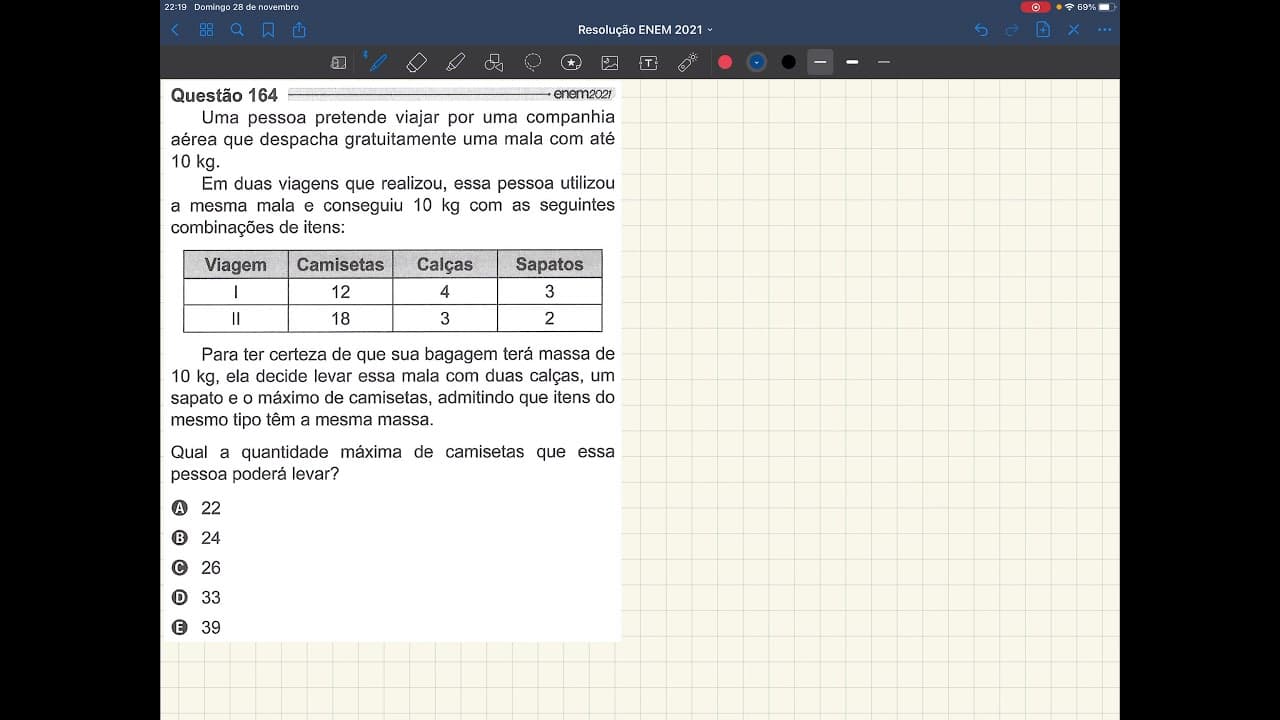Click the Sapatos value 2 in Viagem II
Image resolution: width=1280 pixels, height=720 pixels.
[549, 319]
